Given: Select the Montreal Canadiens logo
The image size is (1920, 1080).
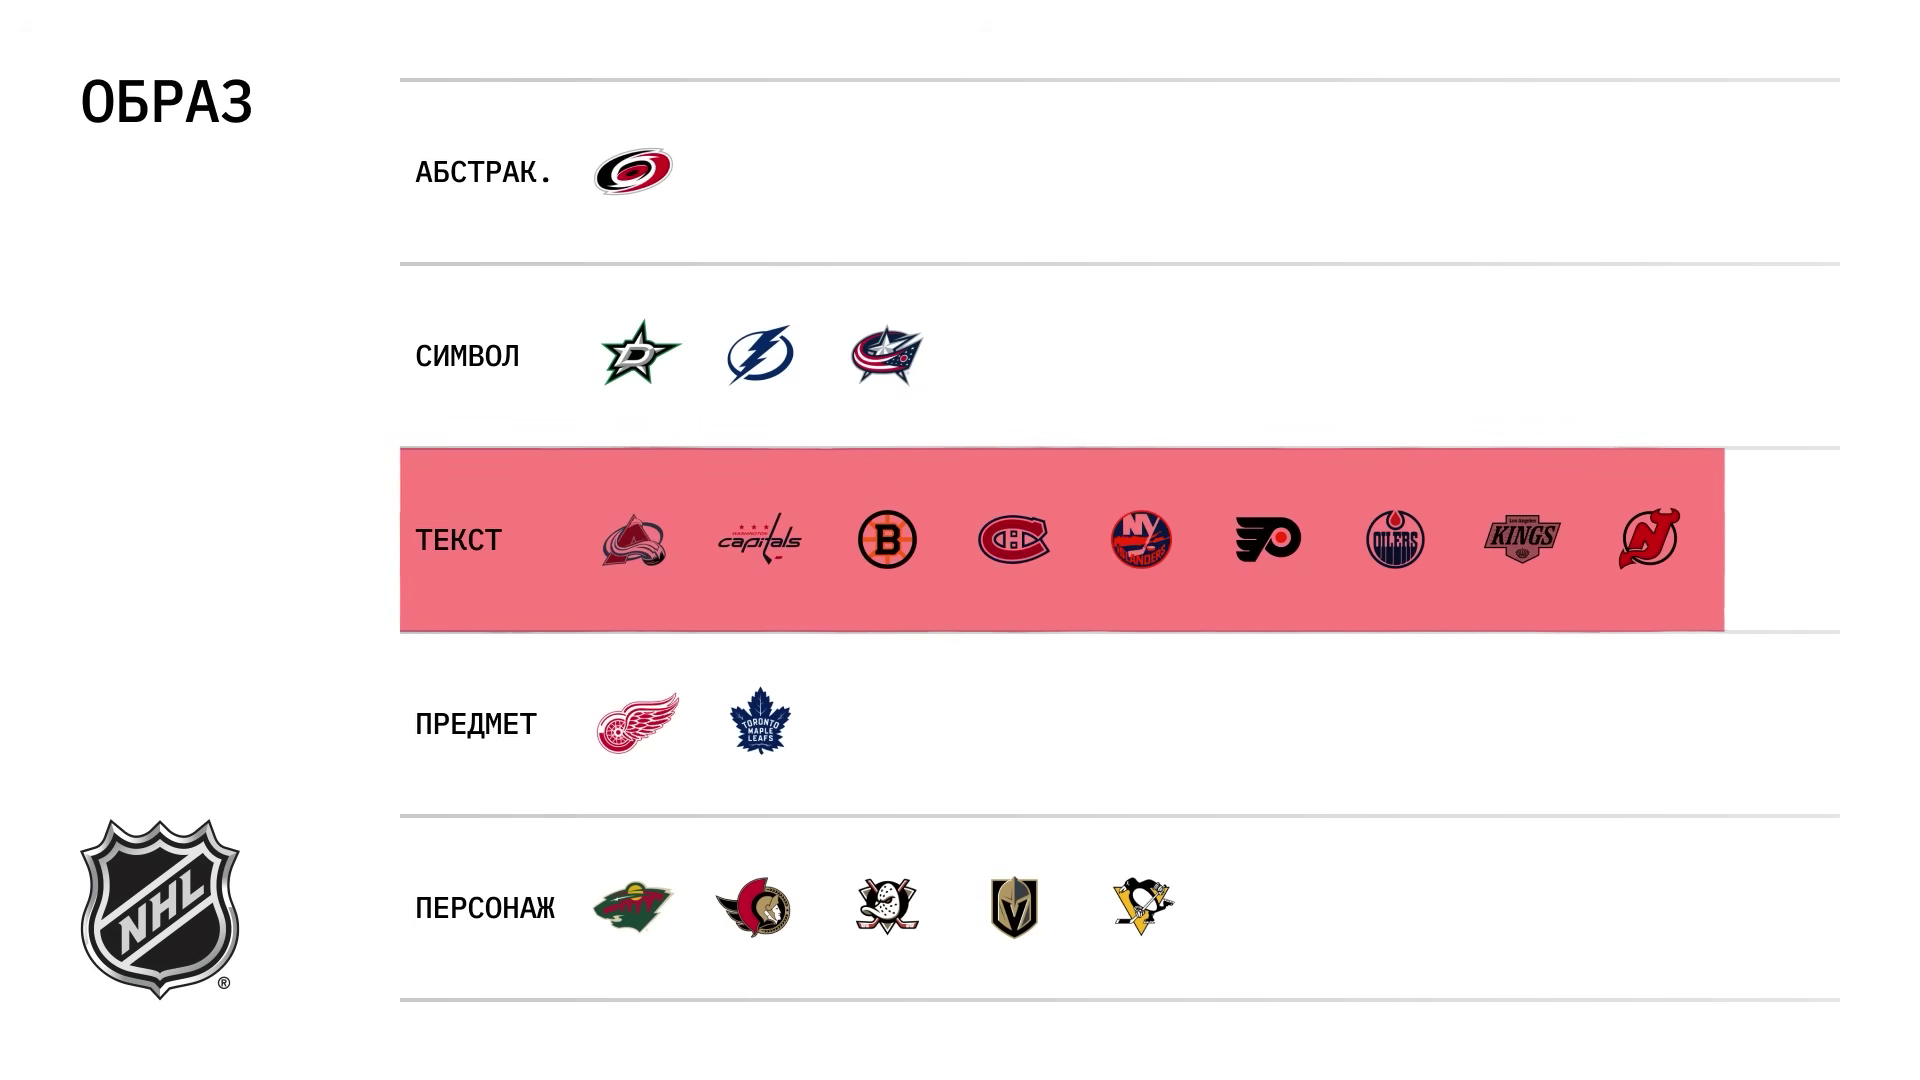Looking at the screenshot, I should click(1013, 540).
